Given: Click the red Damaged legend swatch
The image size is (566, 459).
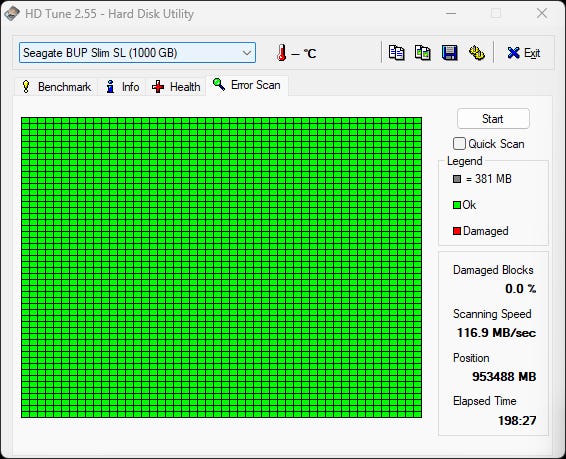Looking at the screenshot, I should coord(457,231).
